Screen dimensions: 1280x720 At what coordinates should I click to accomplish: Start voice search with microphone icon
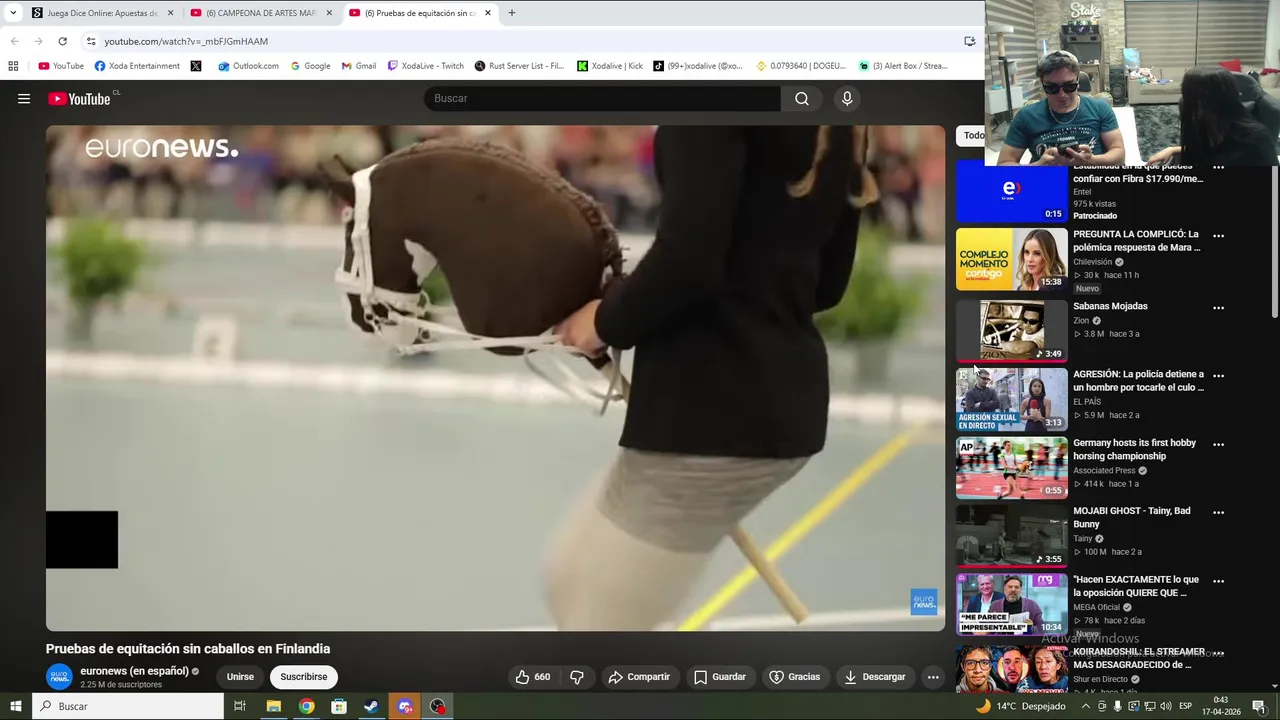(847, 98)
